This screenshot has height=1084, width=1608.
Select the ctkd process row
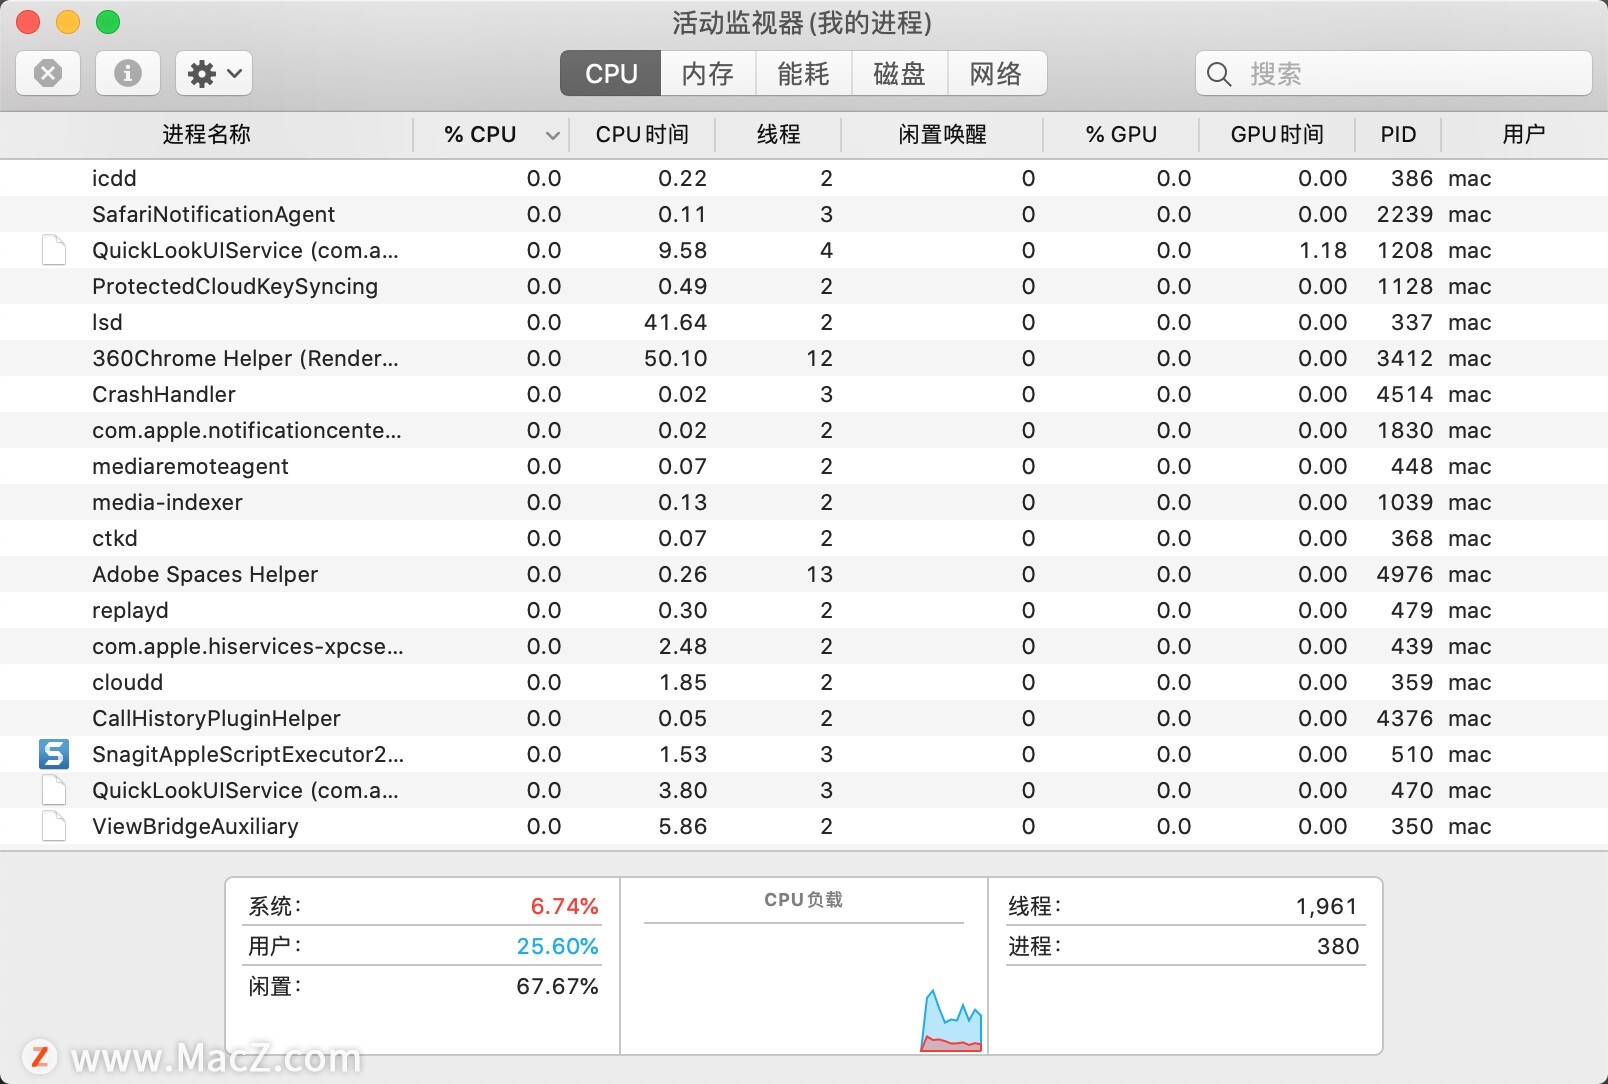click(804, 538)
